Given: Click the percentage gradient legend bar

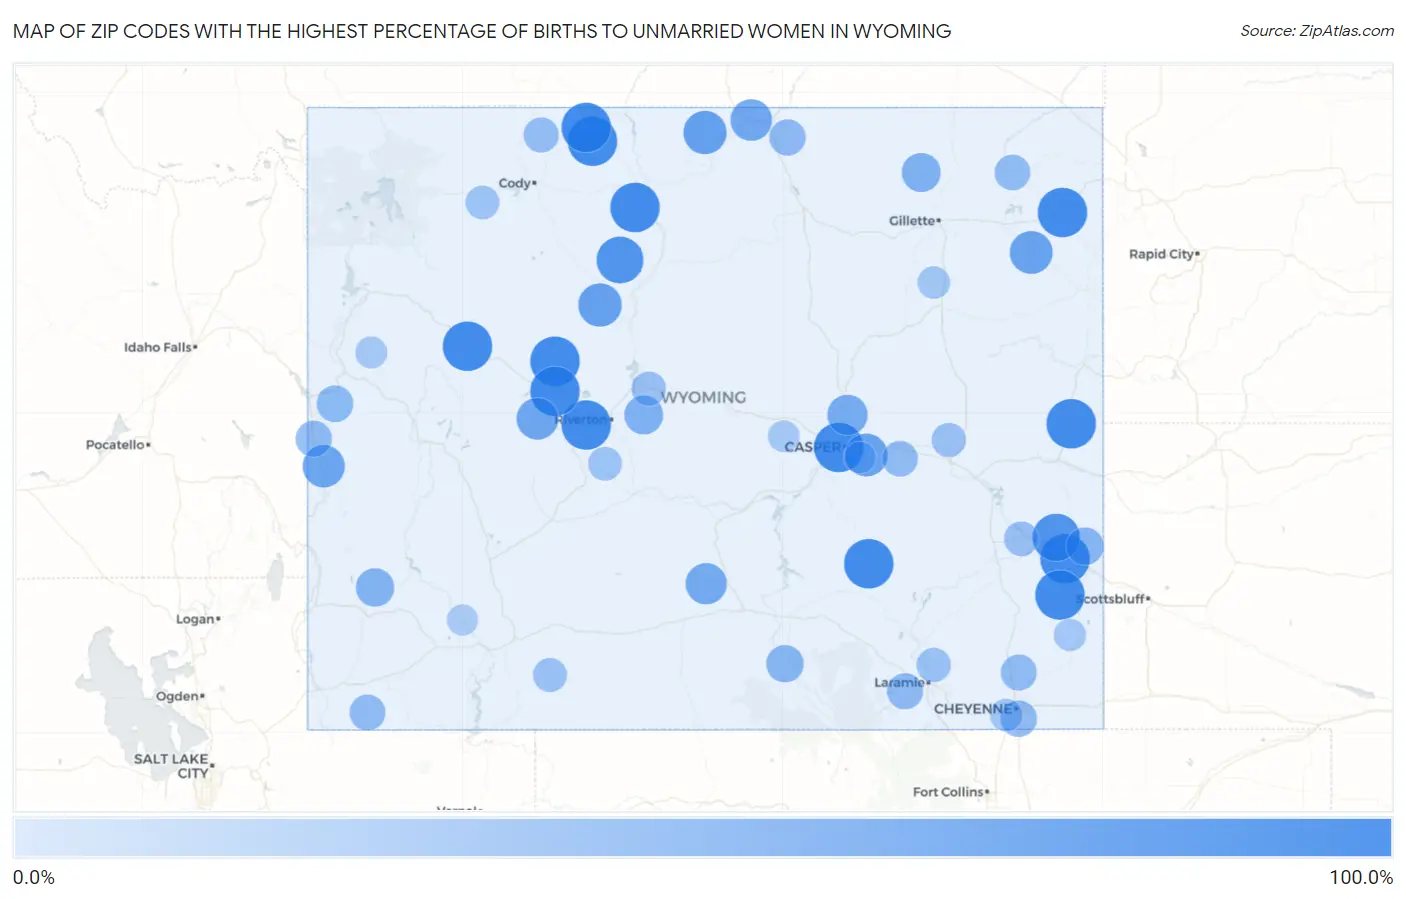Looking at the screenshot, I should pos(702,838).
